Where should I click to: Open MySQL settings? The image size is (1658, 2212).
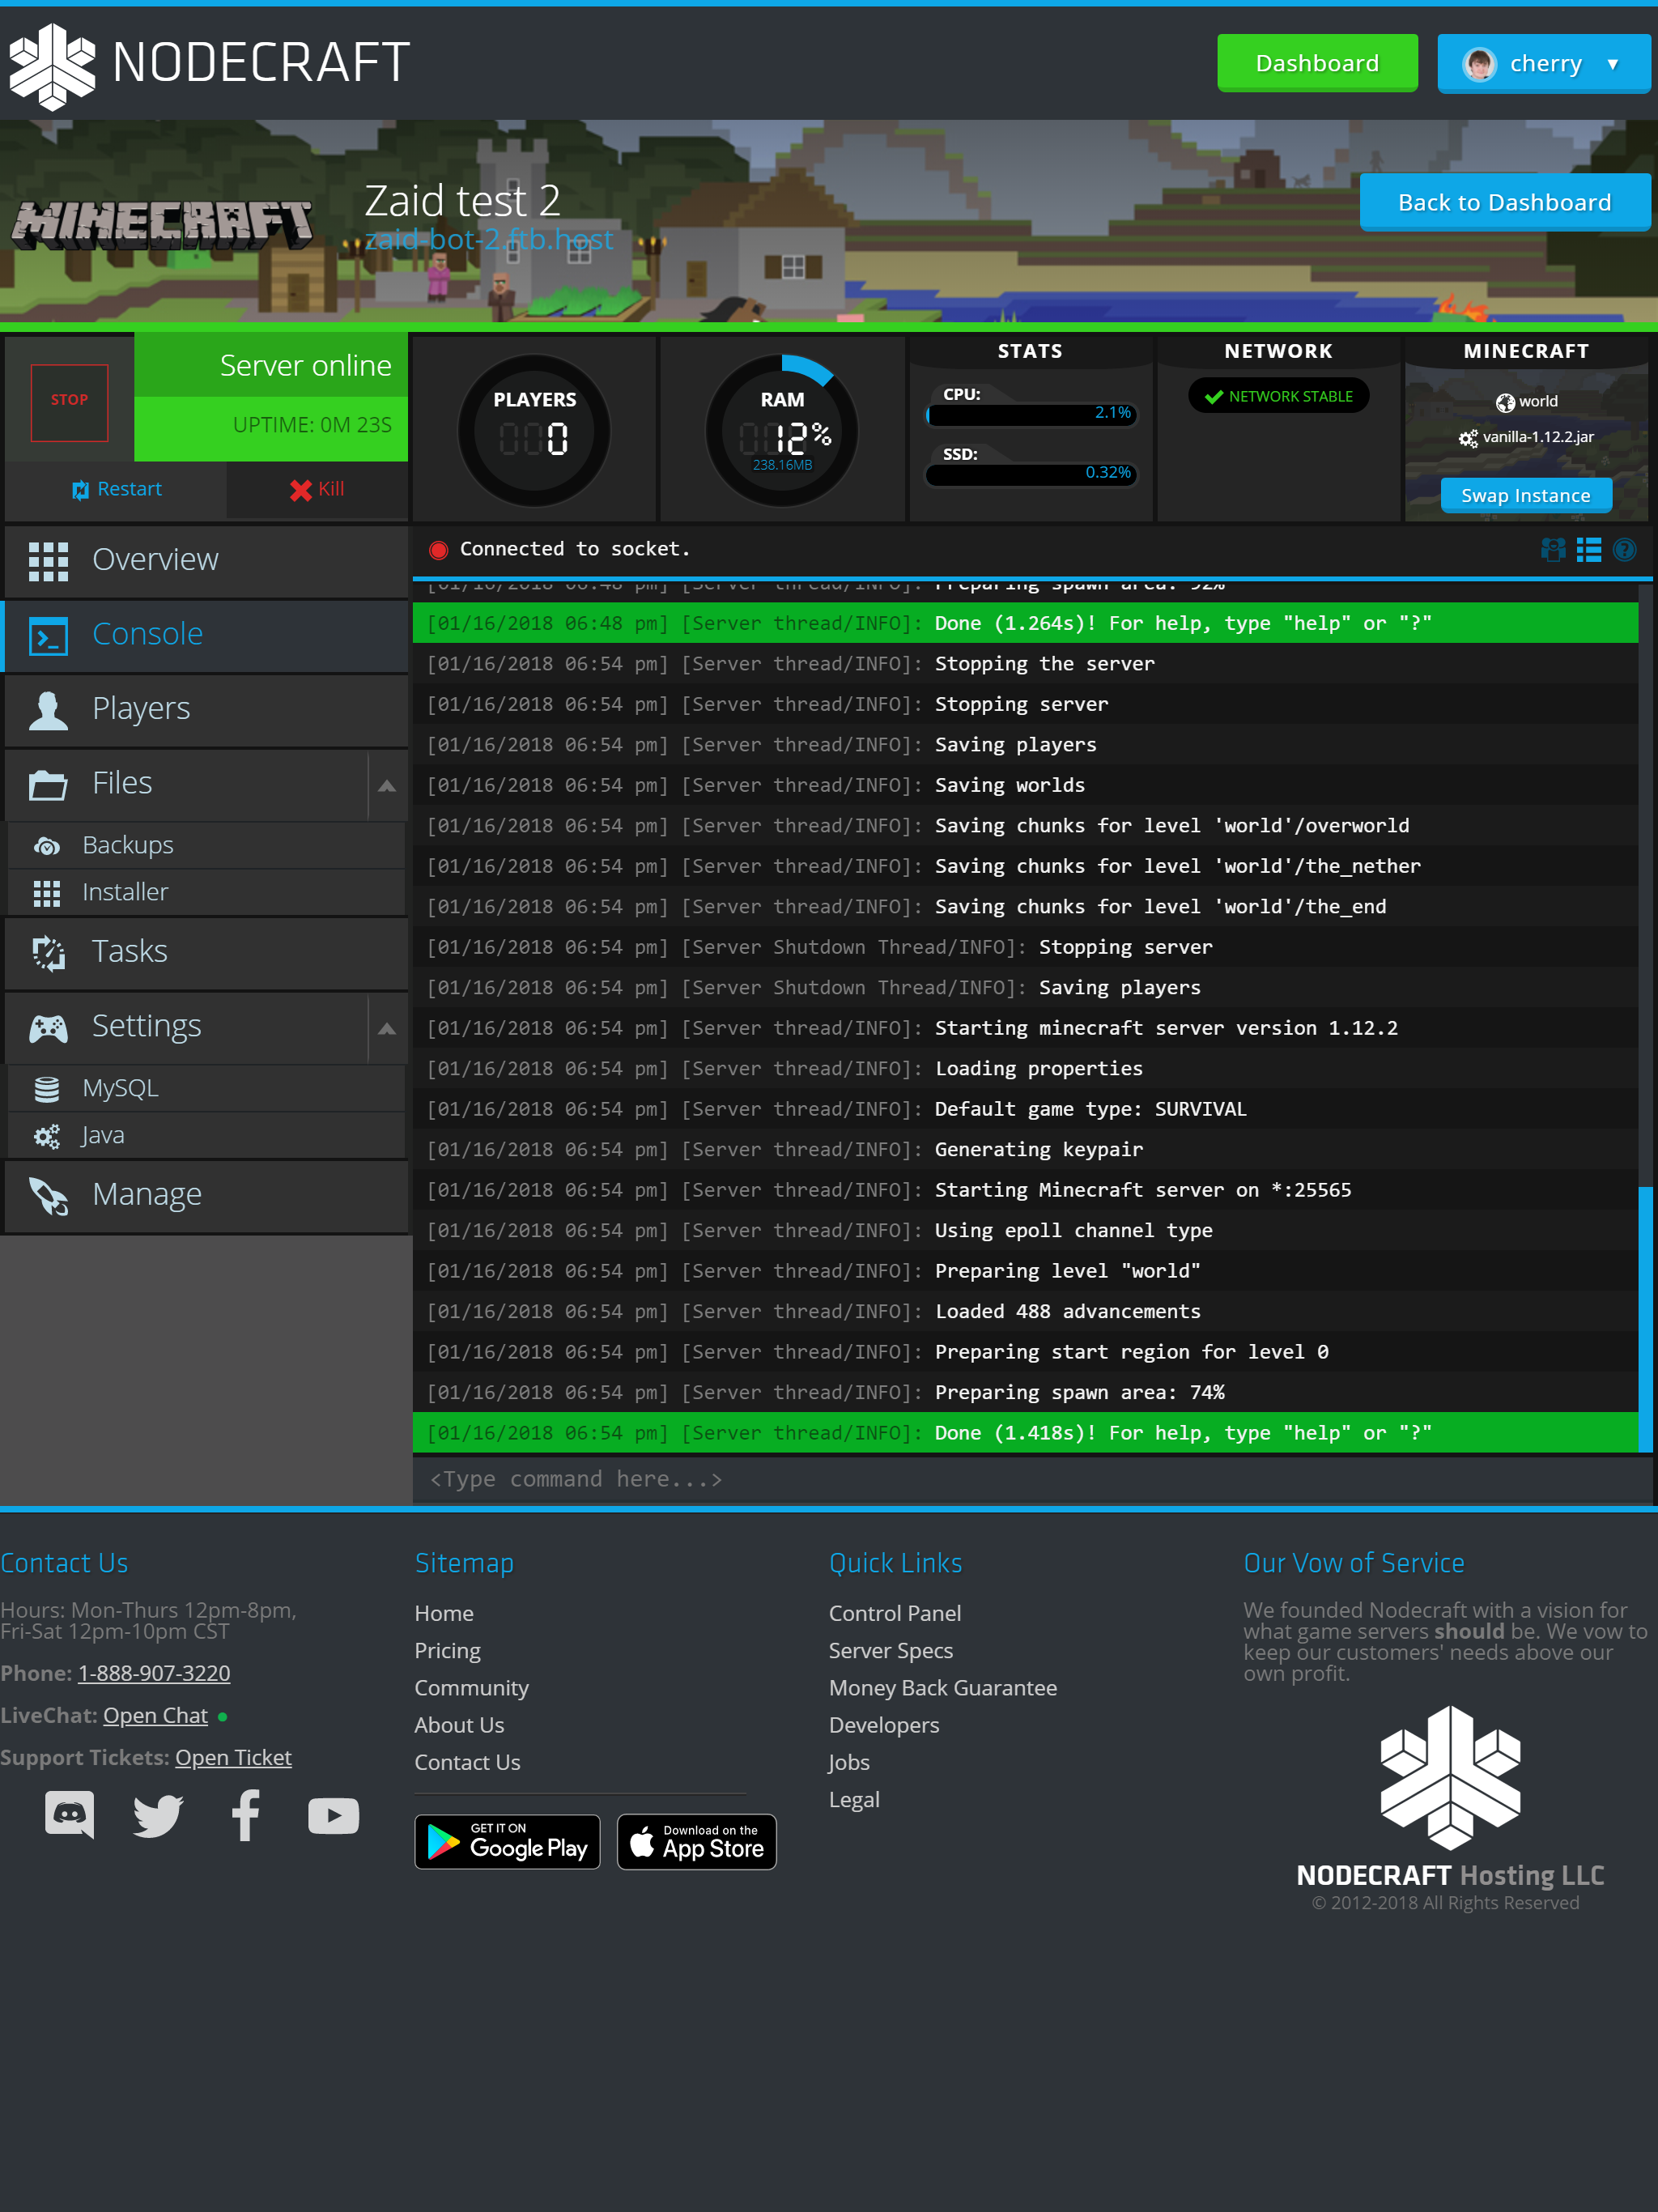[206, 1088]
